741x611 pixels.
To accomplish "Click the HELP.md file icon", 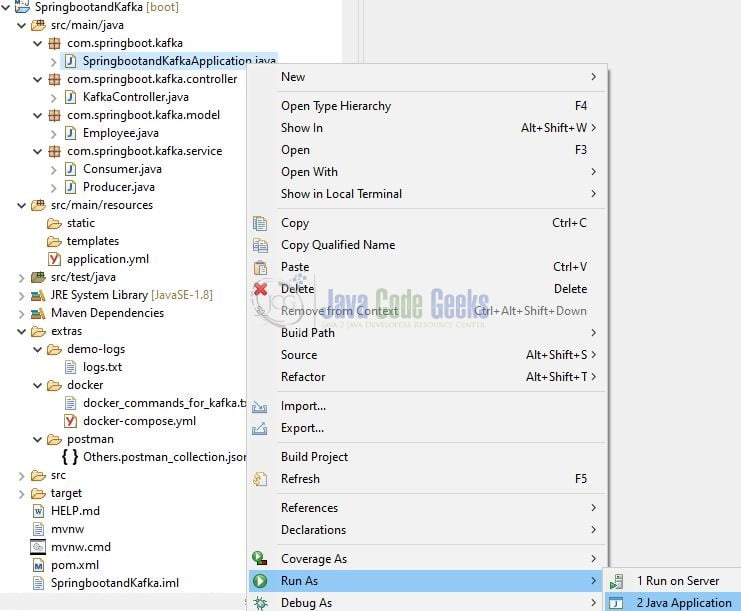I will 38,511.
